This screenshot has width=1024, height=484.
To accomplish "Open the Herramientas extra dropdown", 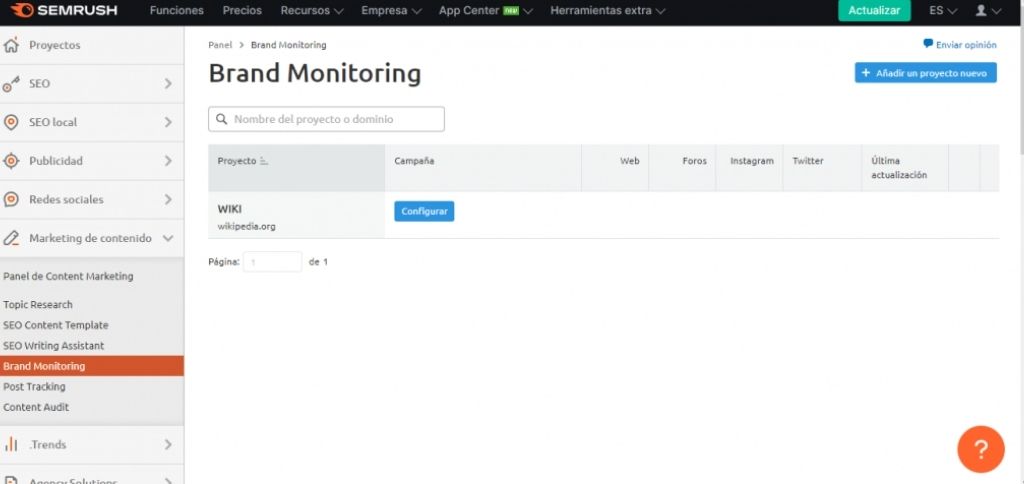I will pos(608,10).
